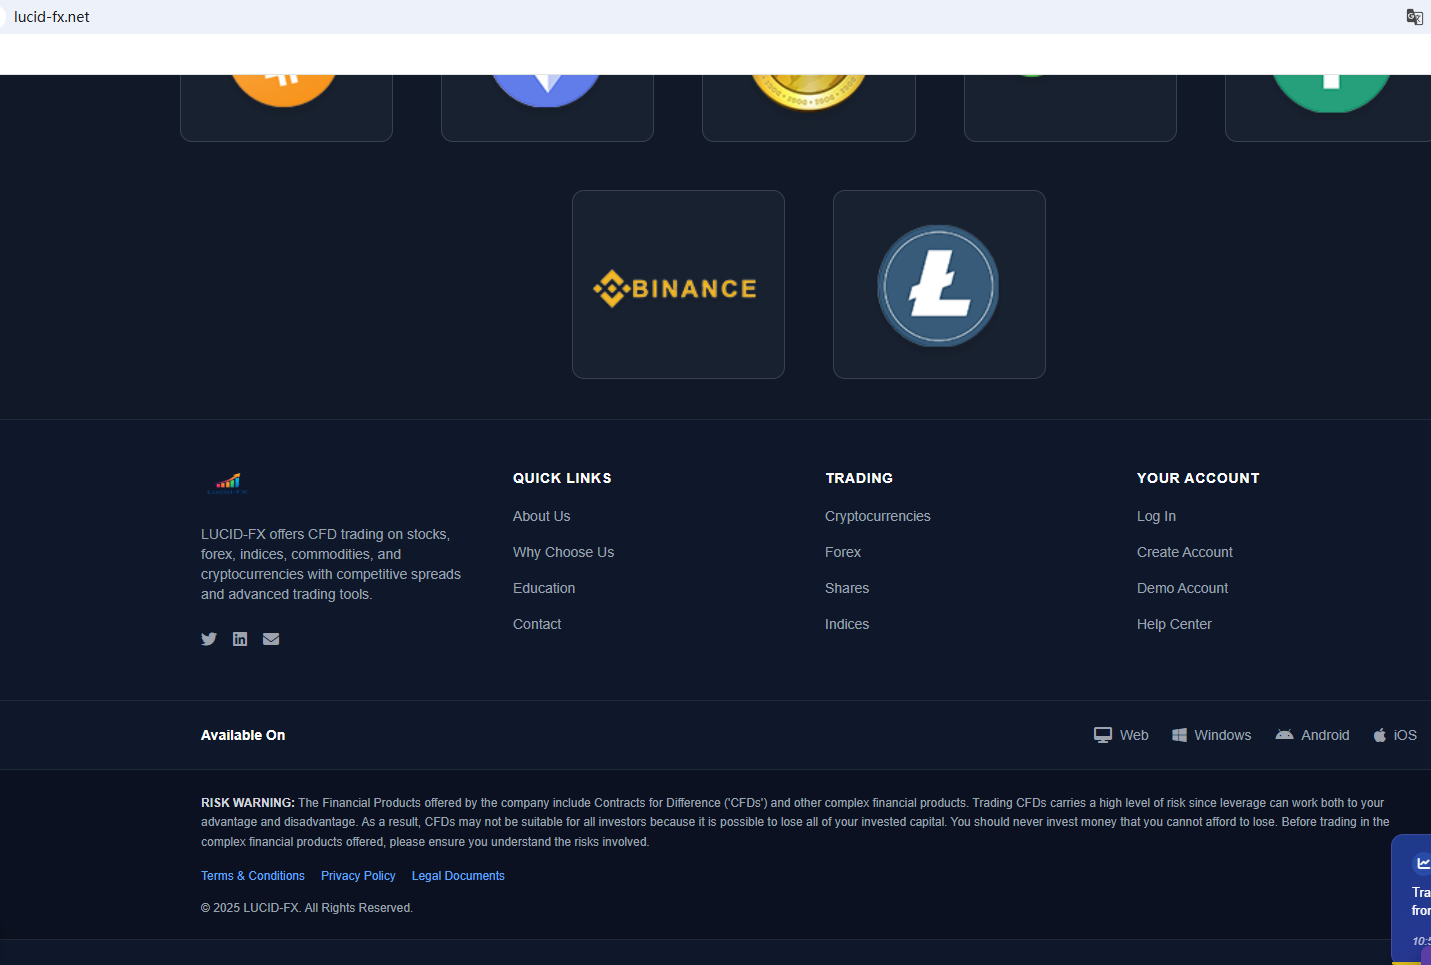The height and width of the screenshot is (965, 1431).
Task: Select the Web platform monitor icon
Action: (x=1103, y=735)
